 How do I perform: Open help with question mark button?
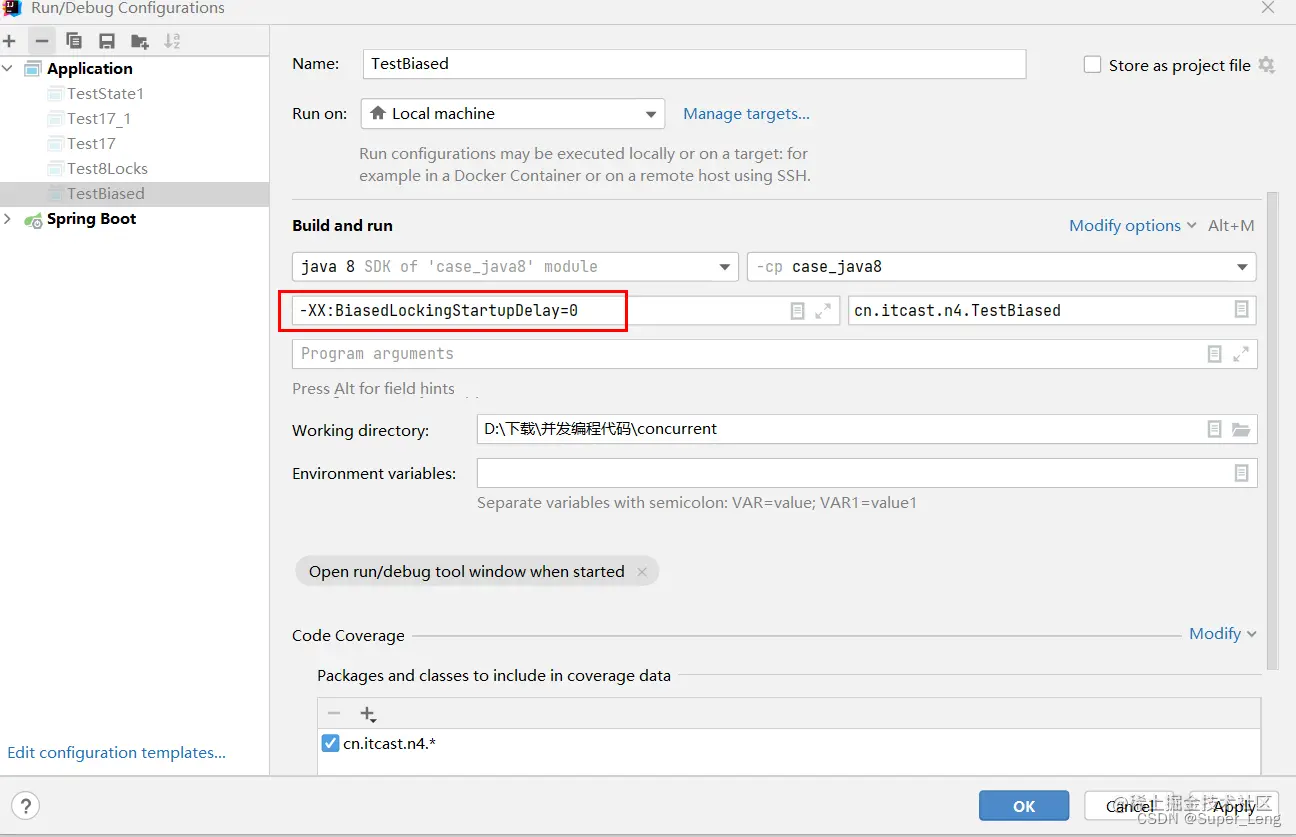click(26, 806)
